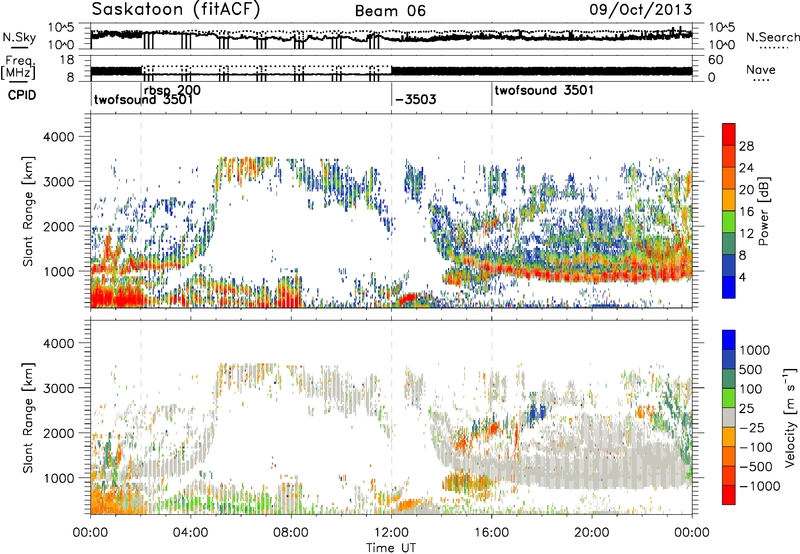The height and width of the screenshot is (554, 800).
Task: Click the '-1000' tick on the velocity colorbar
Action: click(759, 486)
